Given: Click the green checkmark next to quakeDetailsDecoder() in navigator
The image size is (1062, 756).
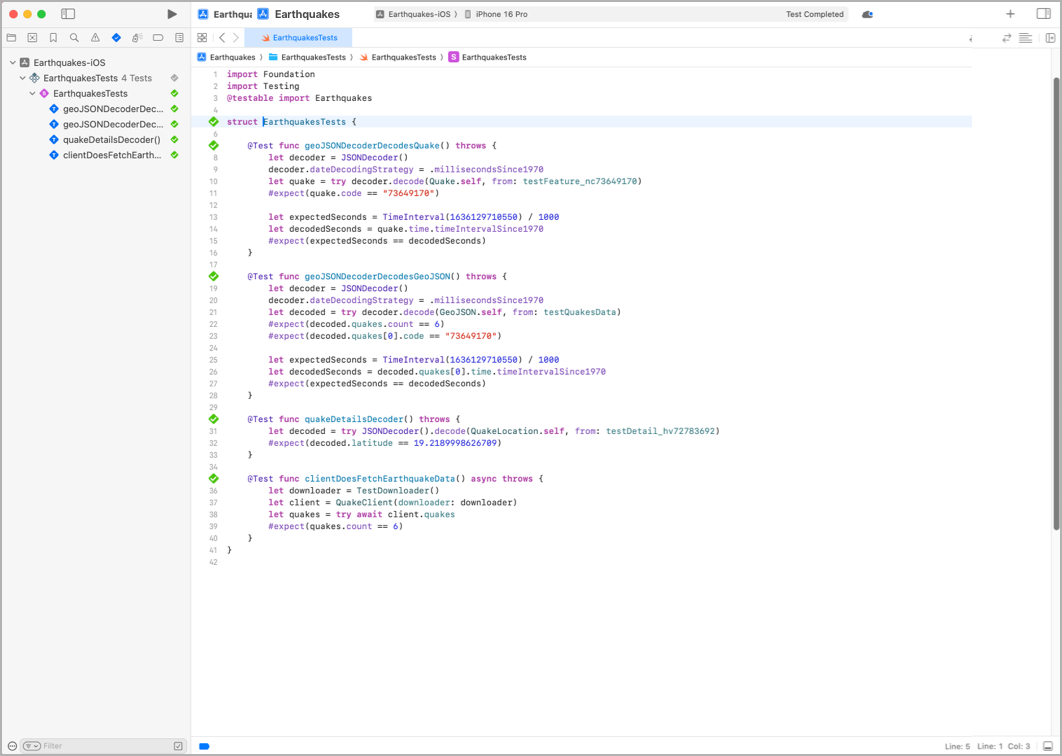Looking at the screenshot, I should (x=174, y=140).
